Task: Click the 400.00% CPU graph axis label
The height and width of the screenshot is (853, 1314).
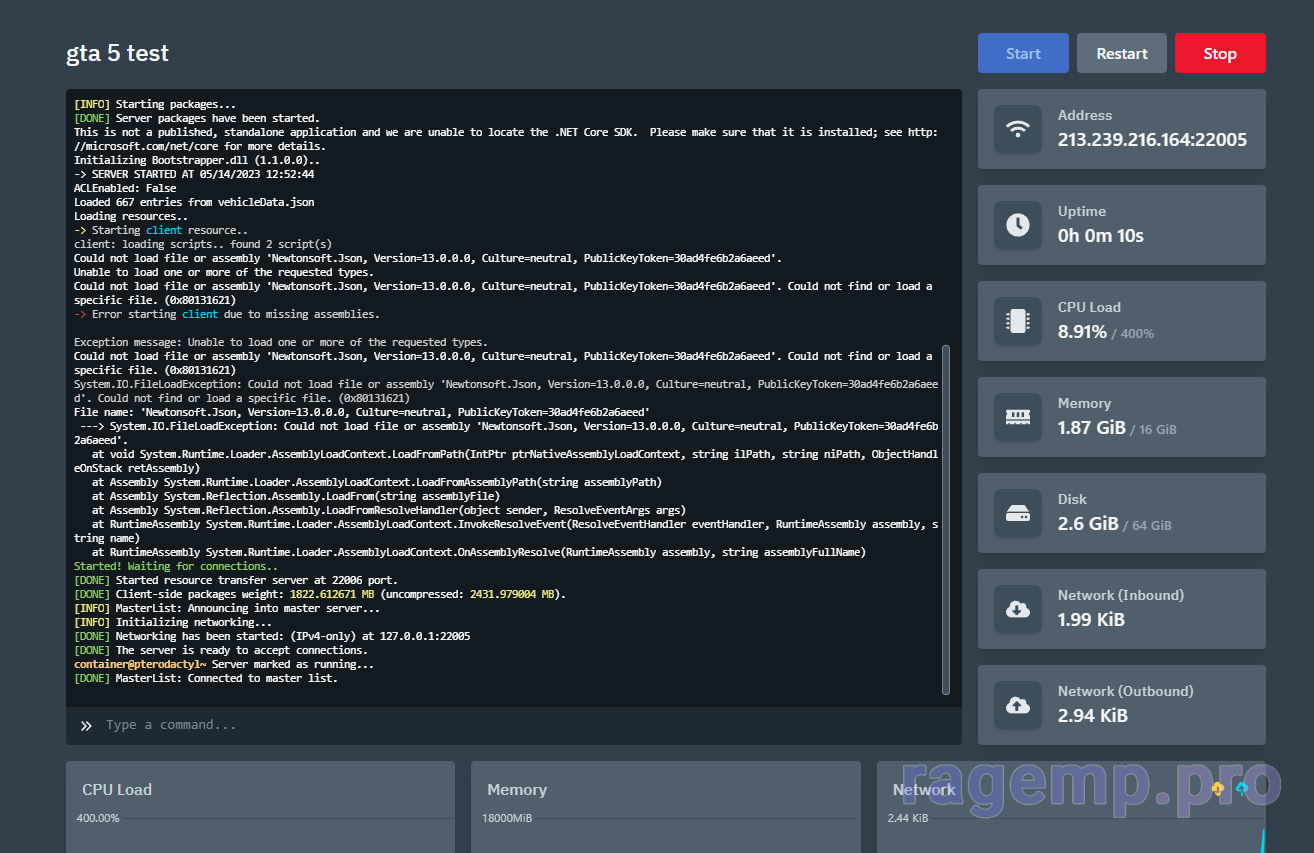Action: (98, 818)
